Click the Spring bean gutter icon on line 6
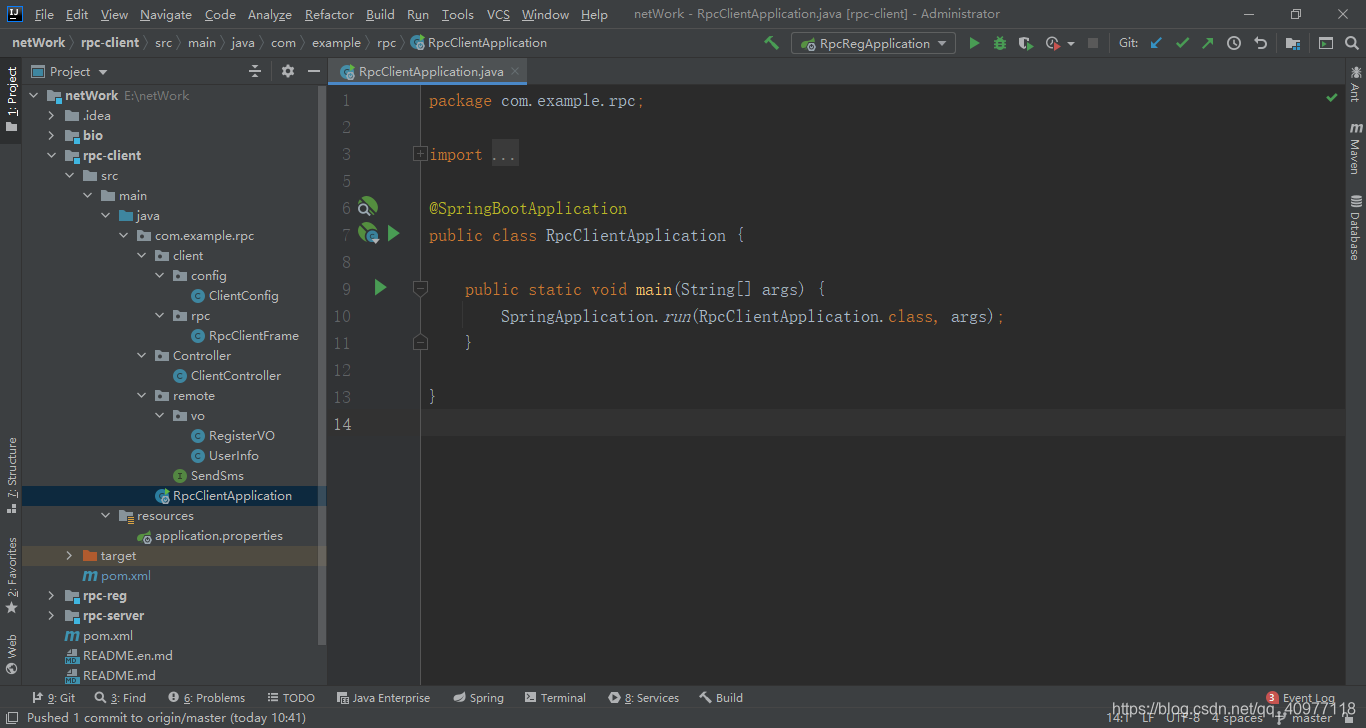Image resolution: width=1366 pixels, height=728 pixels. coord(367,207)
